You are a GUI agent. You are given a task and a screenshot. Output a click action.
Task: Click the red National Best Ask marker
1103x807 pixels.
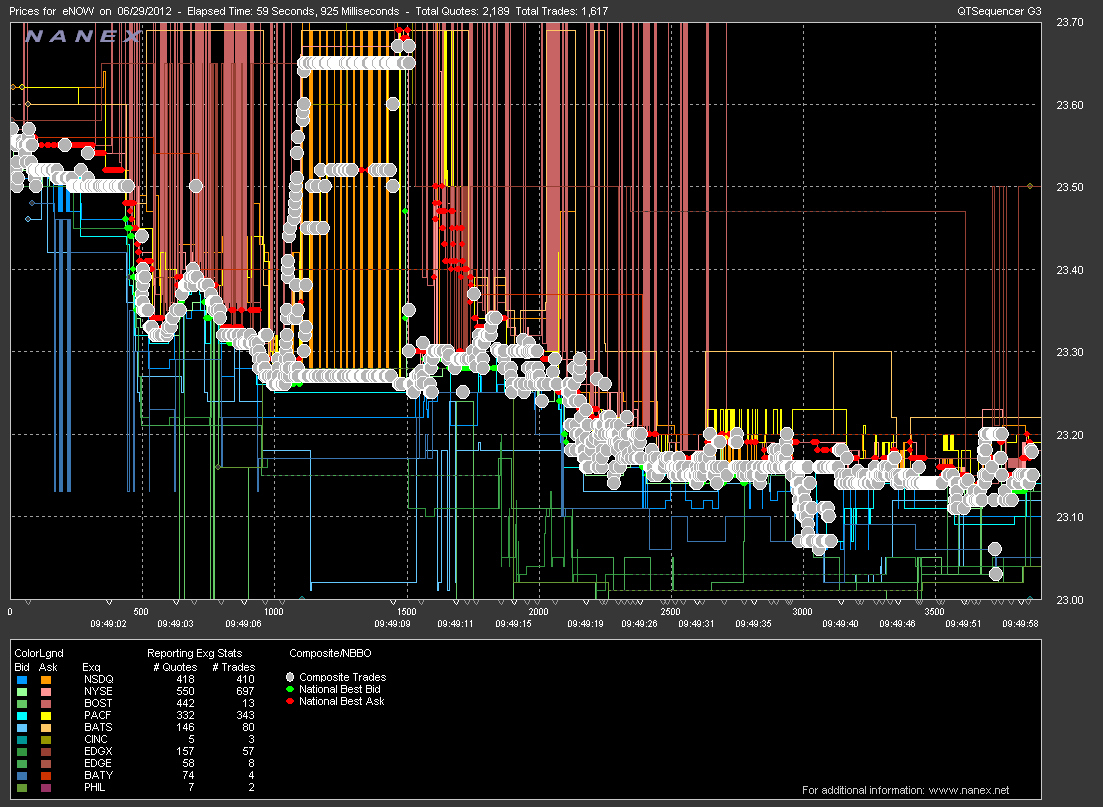[290, 701]
